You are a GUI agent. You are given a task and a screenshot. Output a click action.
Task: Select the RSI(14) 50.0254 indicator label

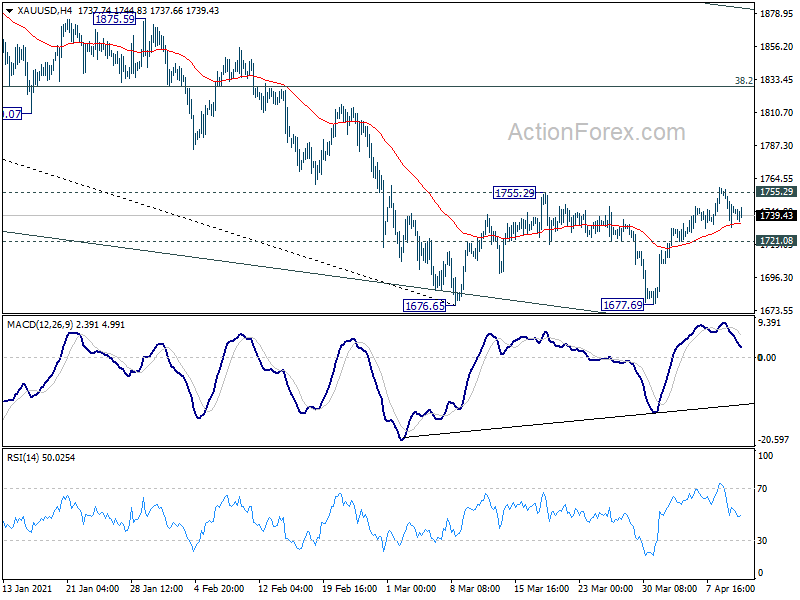(41, 458)
